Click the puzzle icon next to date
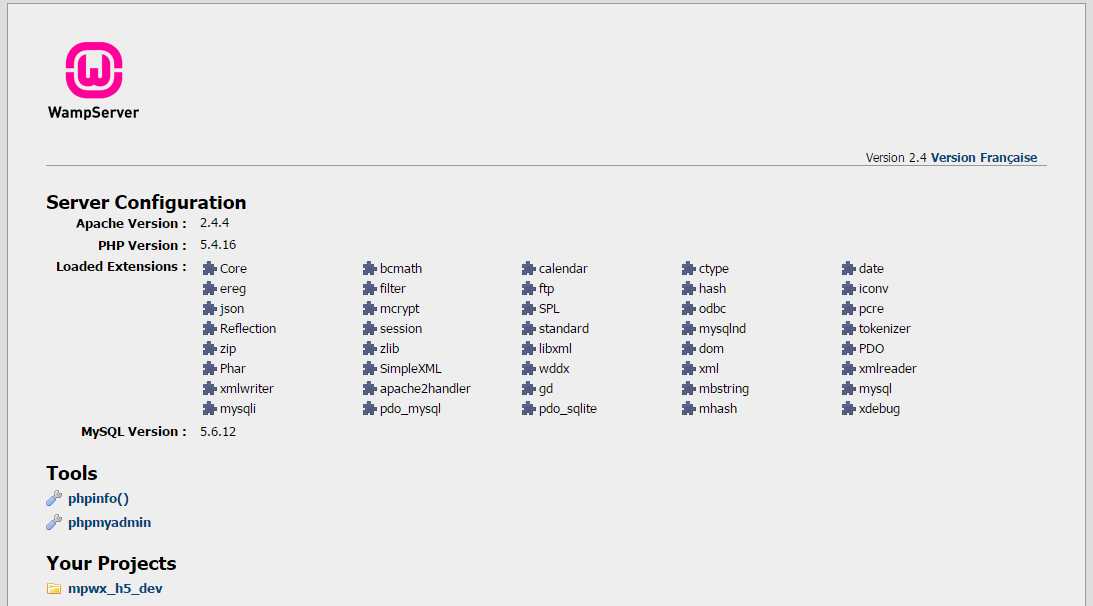This screenshot has width=1093, height=606. coord(848,268)
